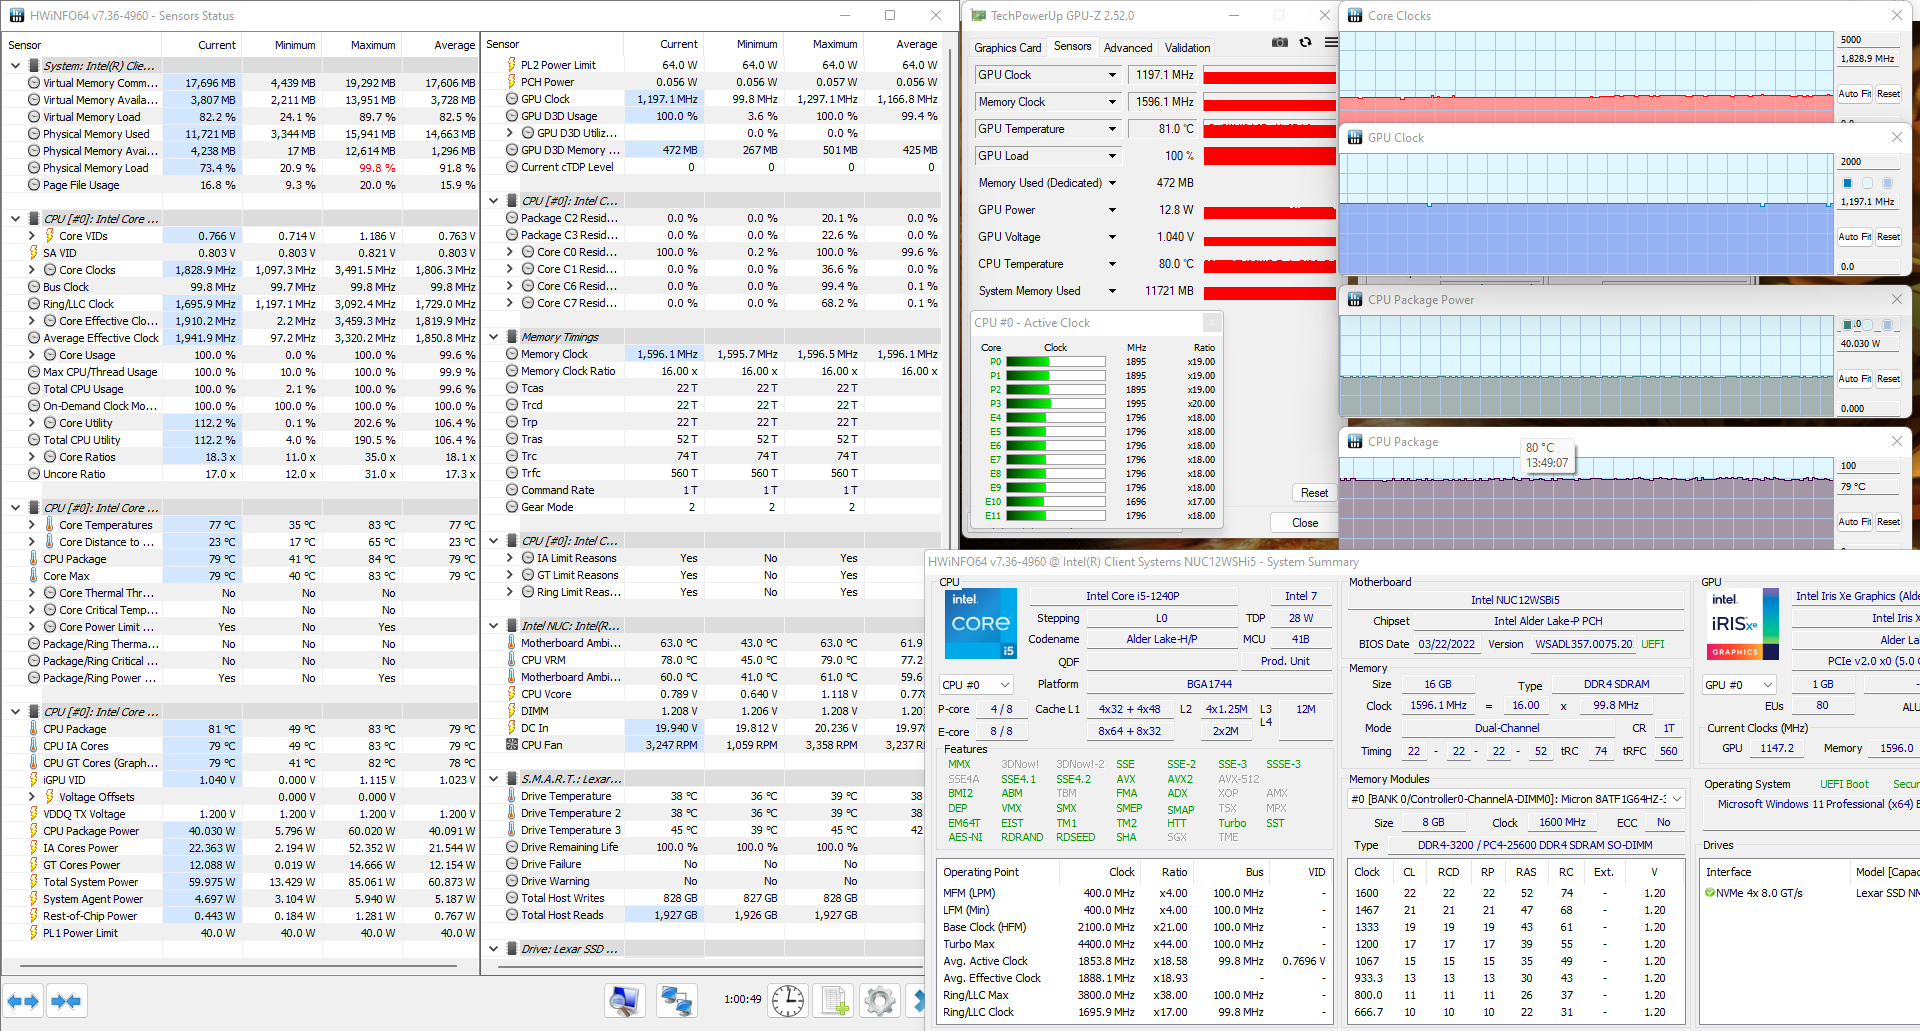
Task: Expand the Core VIDs tree row
Action: [32, 236]
